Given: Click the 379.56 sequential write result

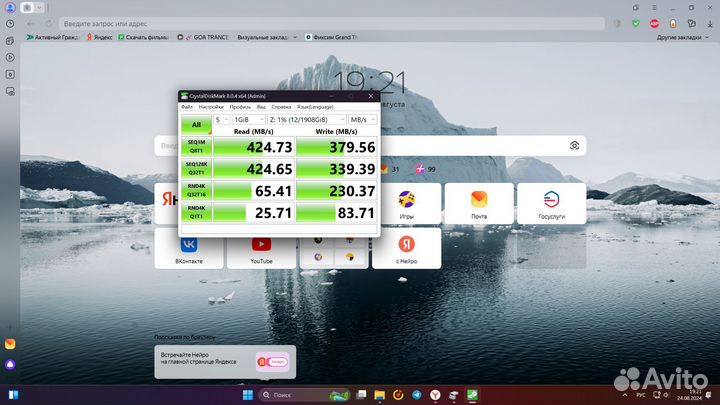Looking at the screenshot, I should [336, 147].
